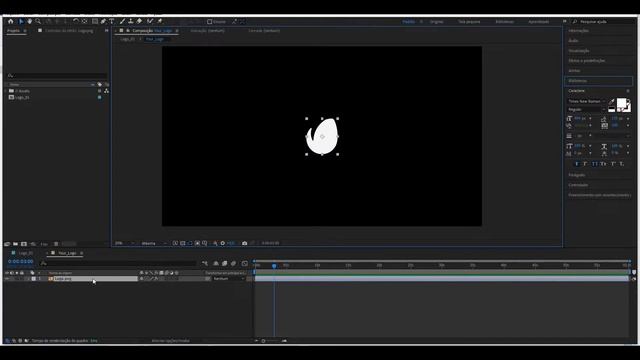The width and height of the screenshot is (640, 360).
Task: Select the Pen tool
Action: [103, 21]
